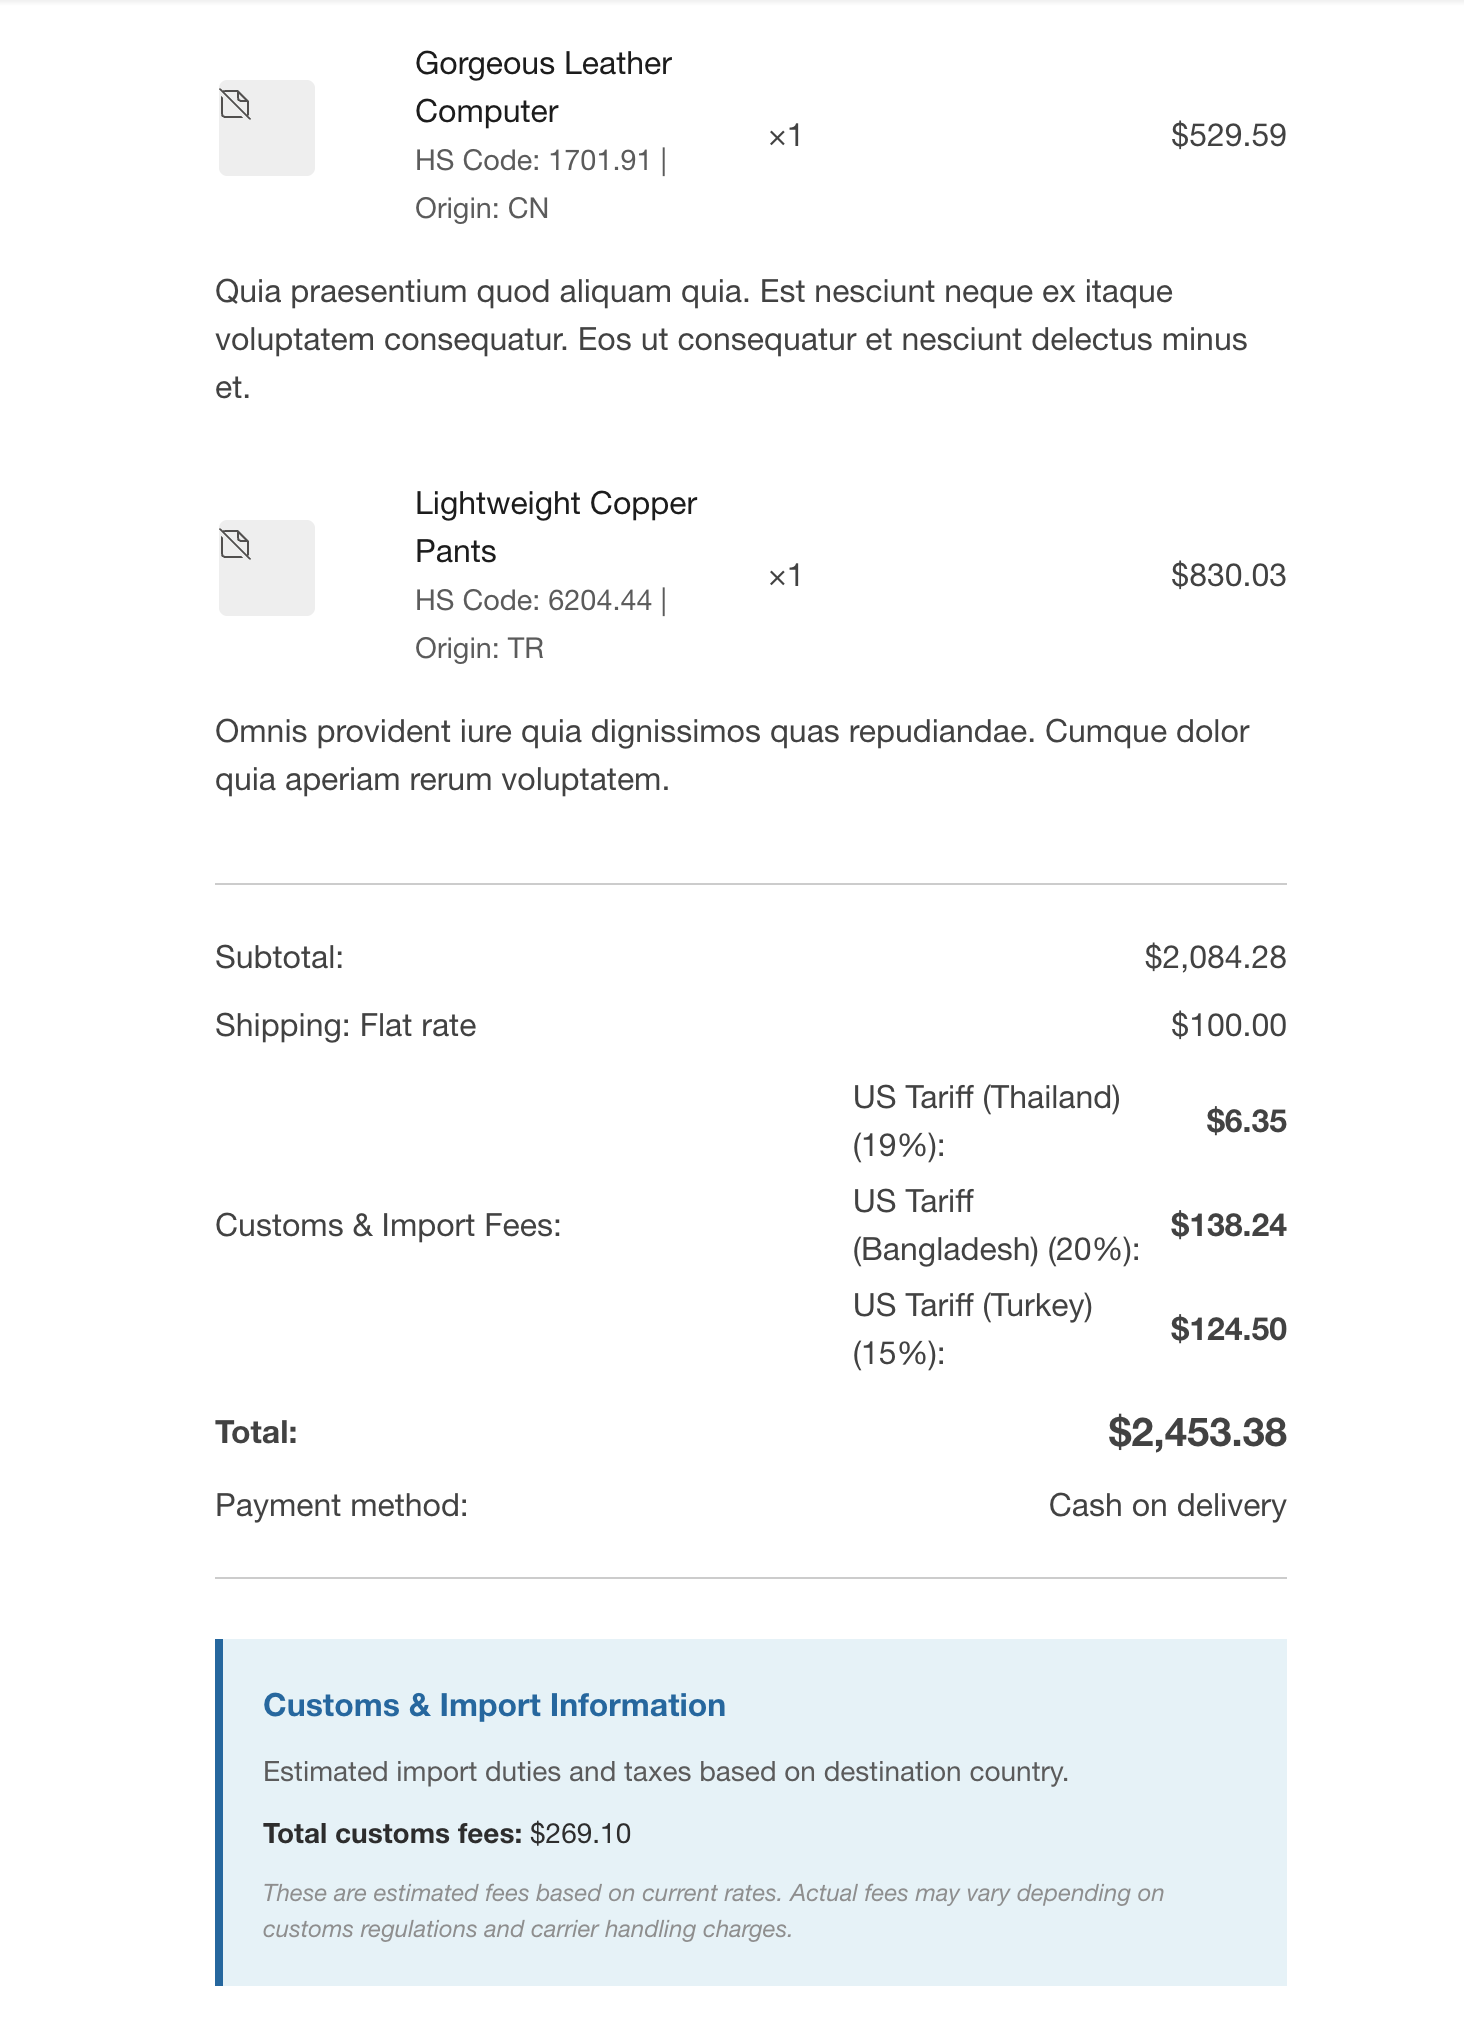
Task: Open the Lightweight Copper Pants product name
Action: [x=556, y=527]
